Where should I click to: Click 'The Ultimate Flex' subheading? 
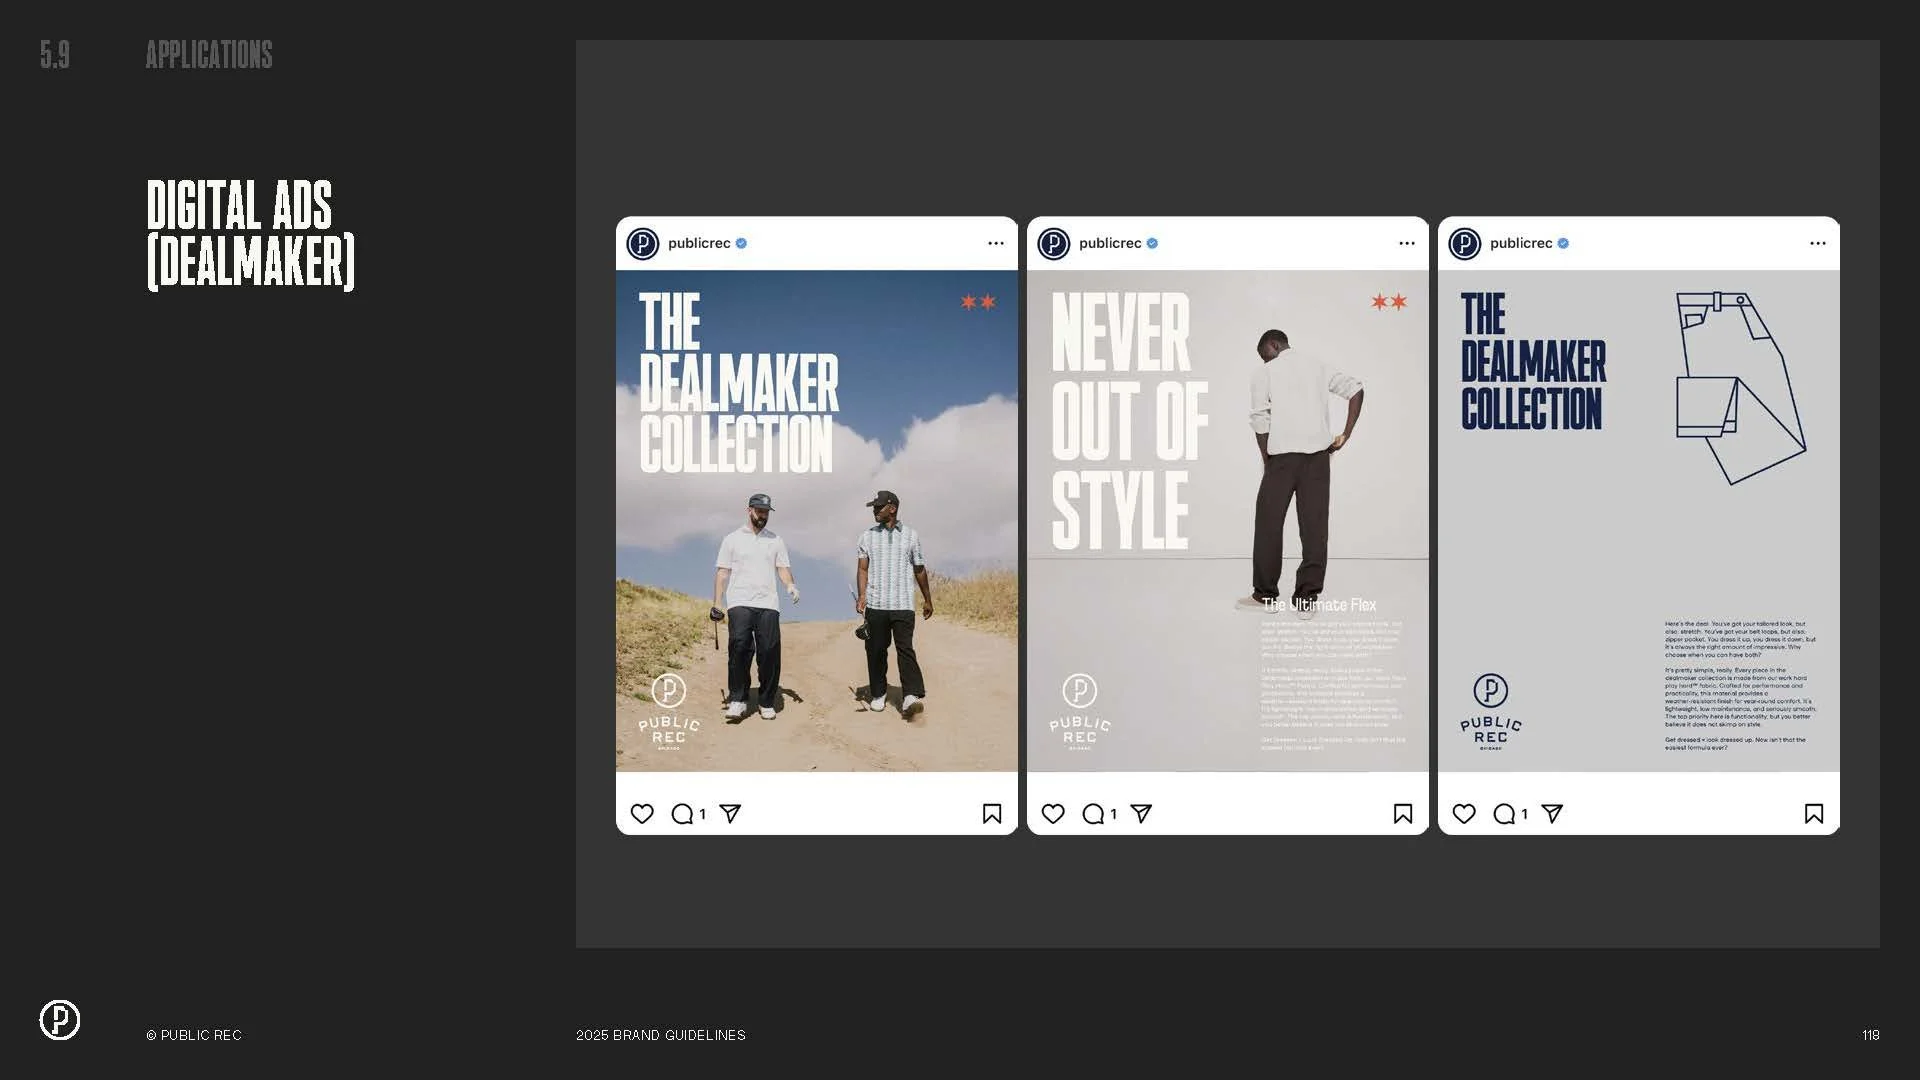point(1319,605)
